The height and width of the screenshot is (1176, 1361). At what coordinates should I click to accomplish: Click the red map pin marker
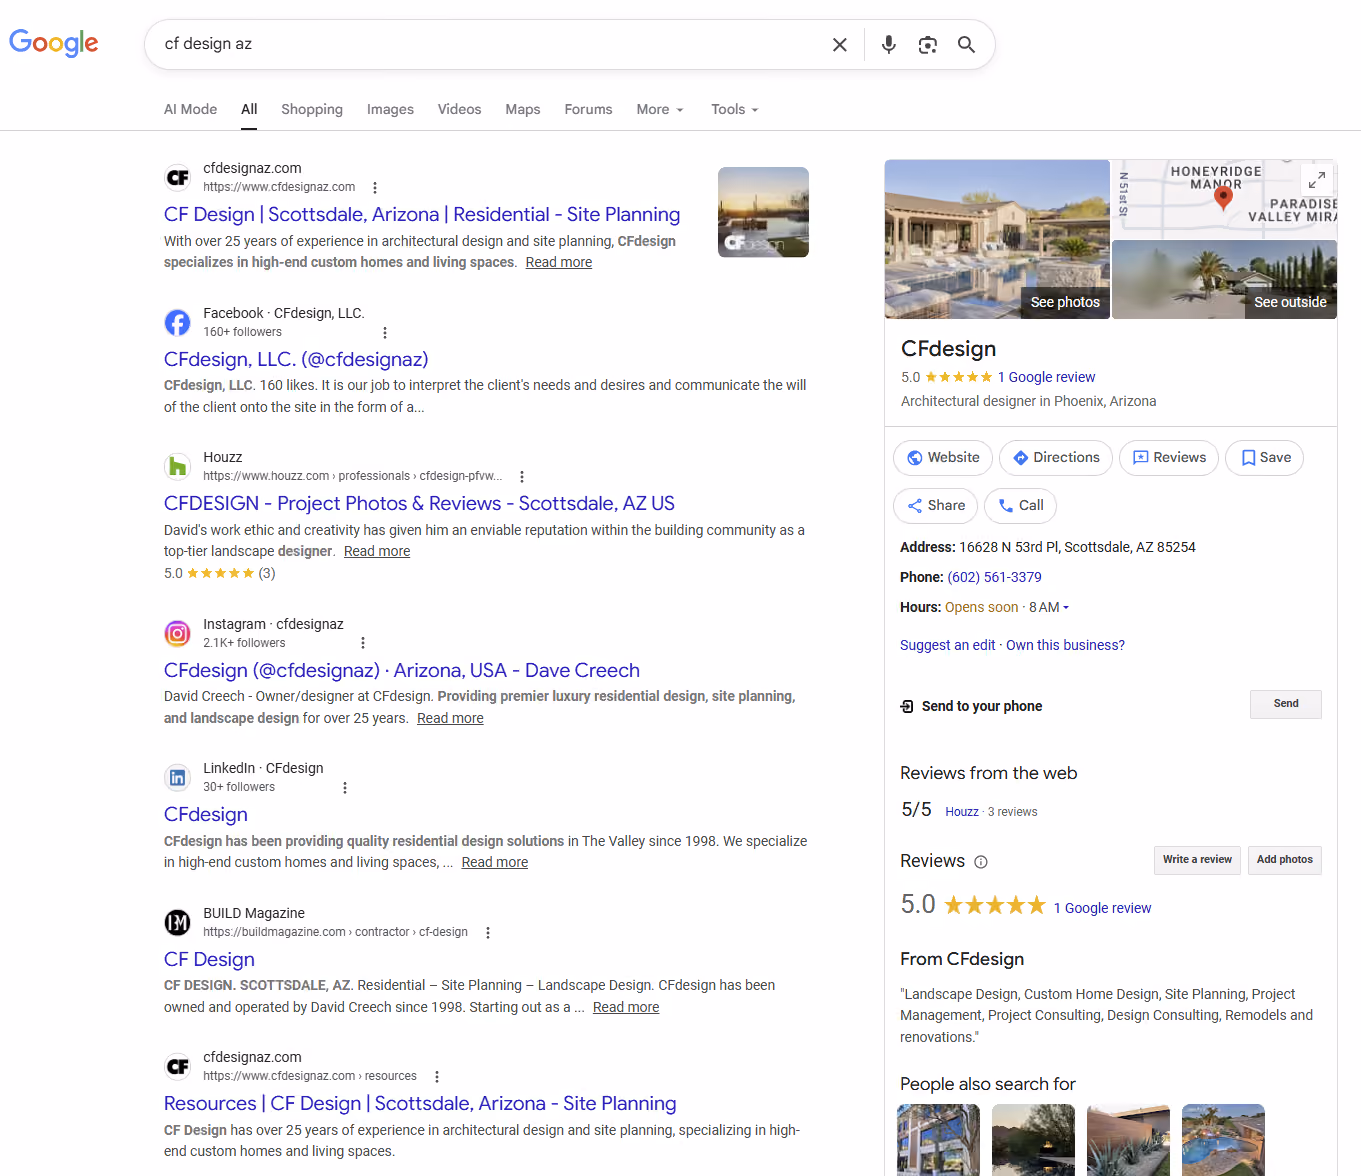pyautogui.click(x=1222, y=198)
